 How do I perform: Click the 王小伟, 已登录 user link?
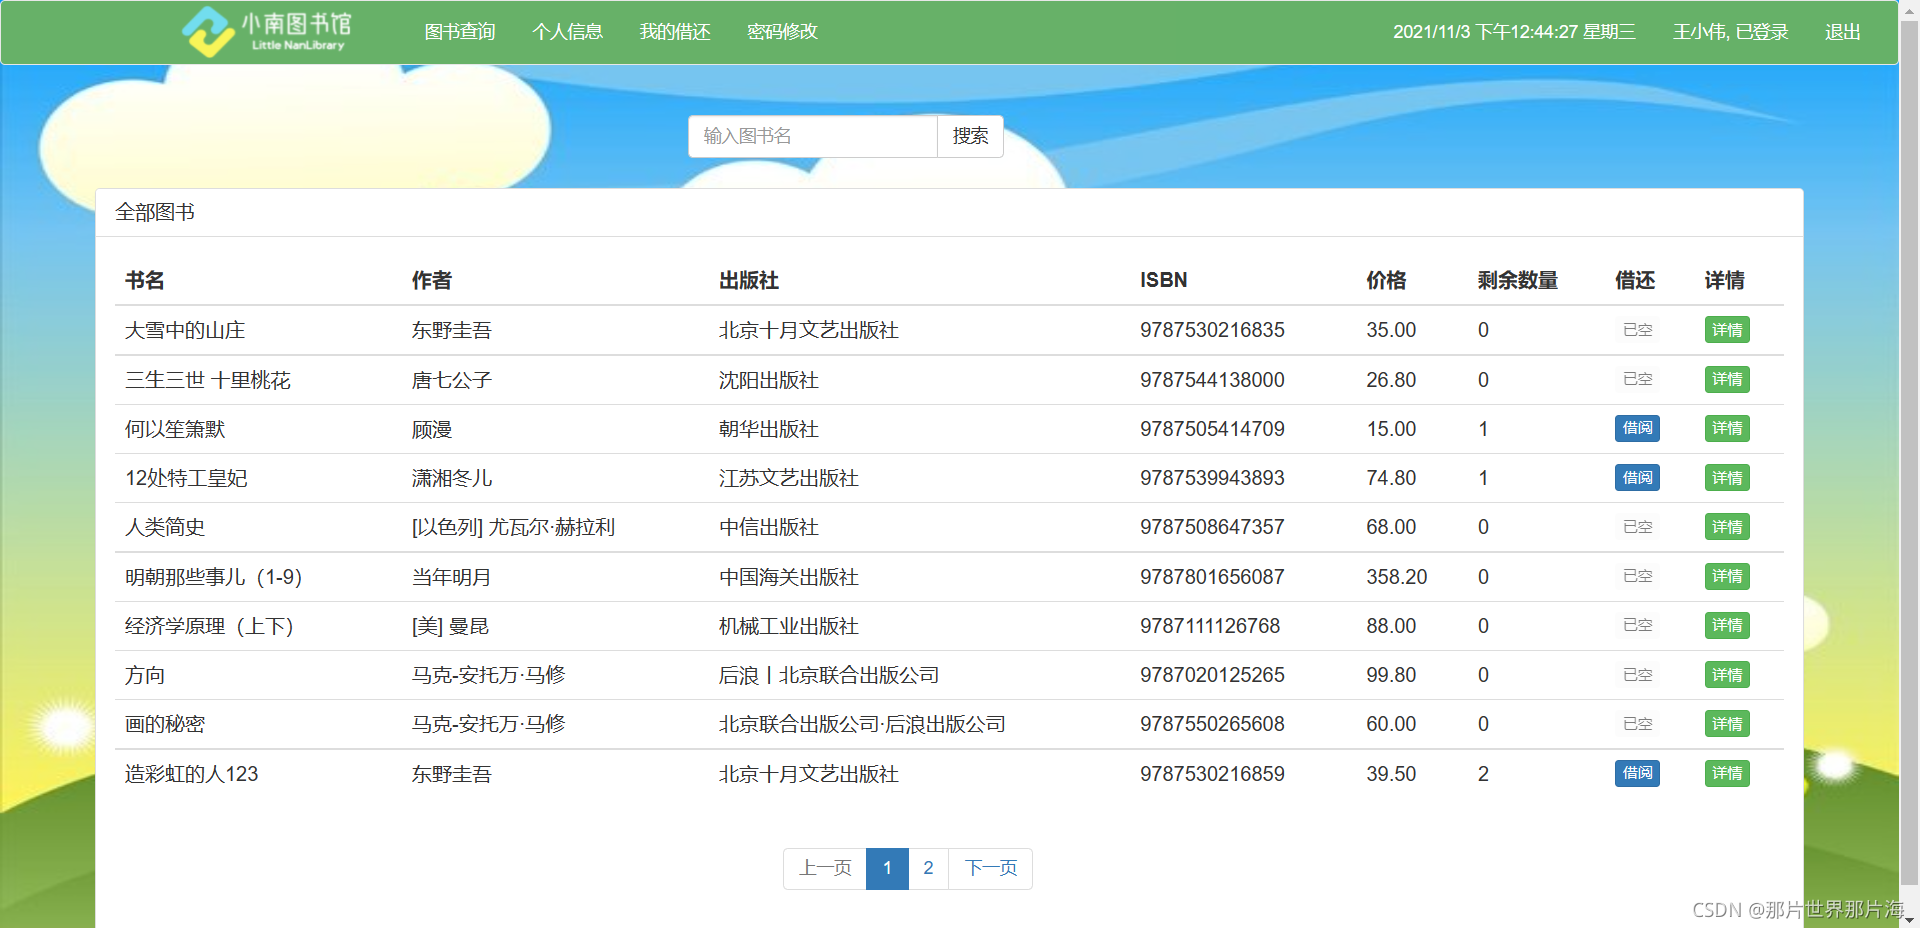(1730, 32)
